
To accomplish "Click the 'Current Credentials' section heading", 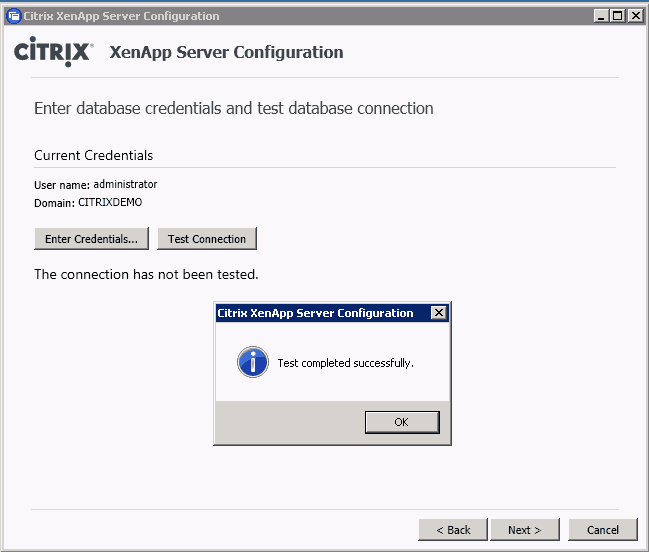I will (x=94, y=155).
